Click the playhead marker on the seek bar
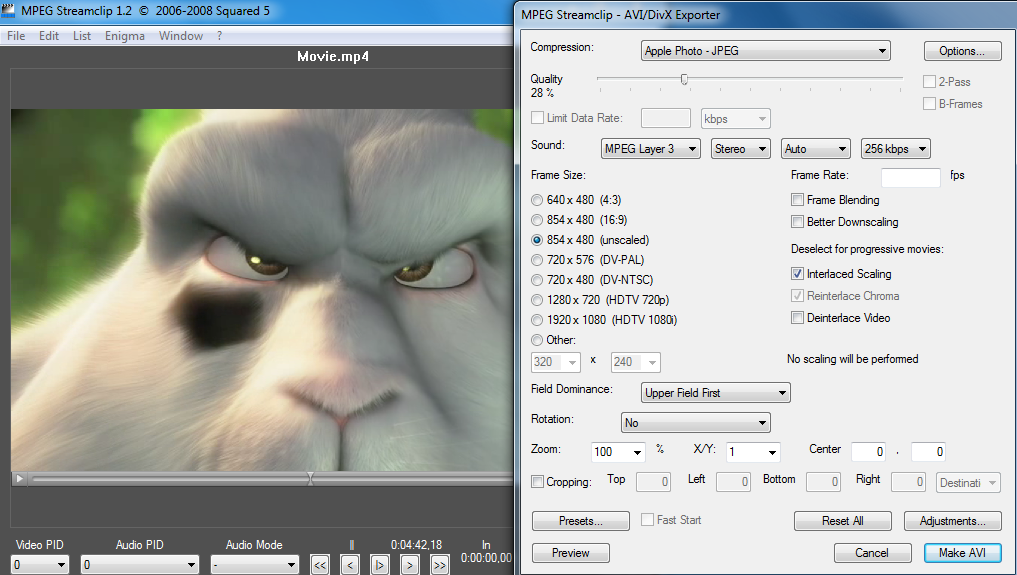 310,479
